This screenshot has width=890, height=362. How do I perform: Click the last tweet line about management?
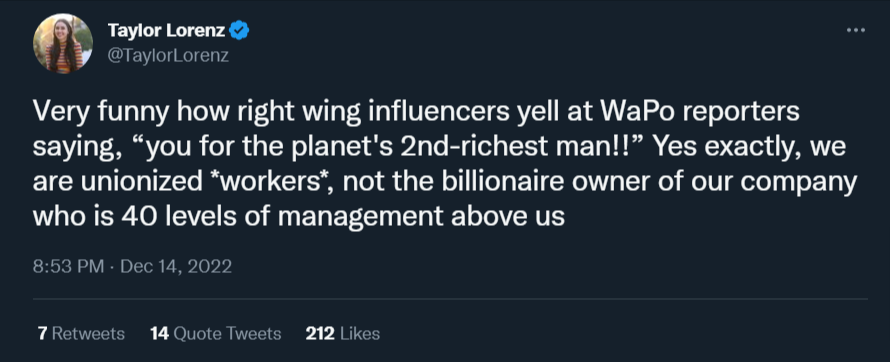[x=299, y=217]
